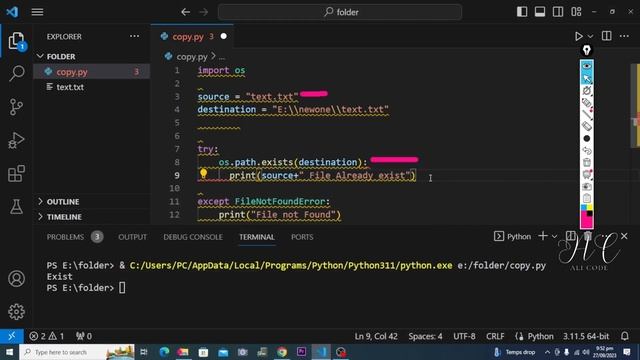Click Spaces: 4 indentation setting
The image size is (640, 360).
click(425, 336)
